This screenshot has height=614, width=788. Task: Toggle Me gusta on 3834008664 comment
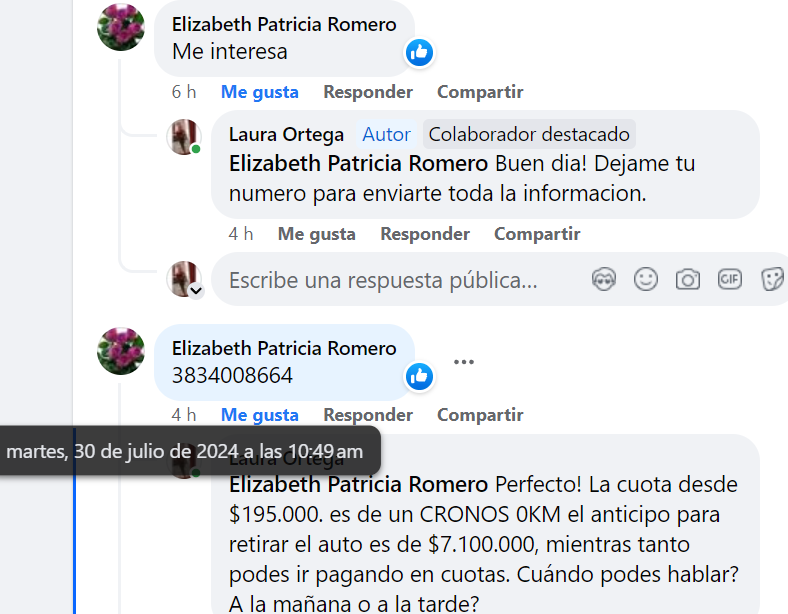[x=260, y=415]
